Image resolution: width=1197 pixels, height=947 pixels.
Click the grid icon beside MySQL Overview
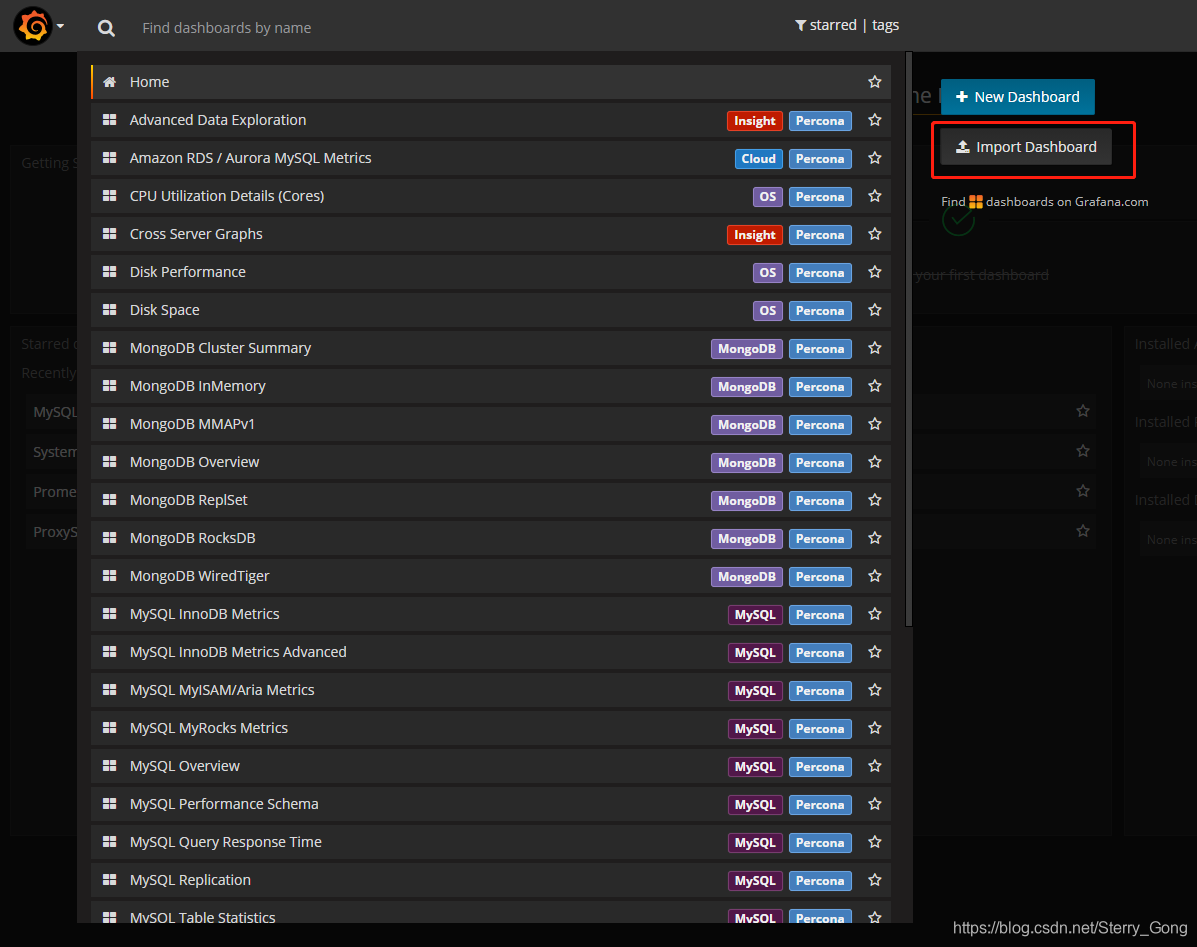[x=109, y=765]
